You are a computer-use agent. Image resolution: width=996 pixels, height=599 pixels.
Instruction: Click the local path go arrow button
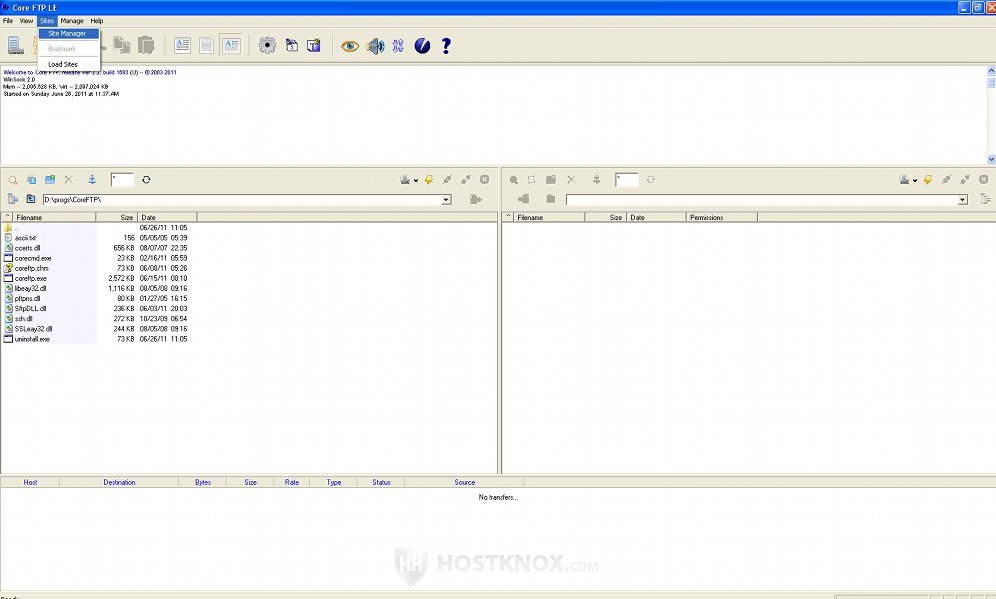(475, 199)
